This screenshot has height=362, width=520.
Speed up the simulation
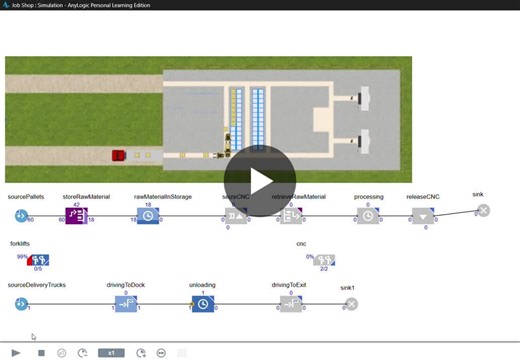[141, 353]
